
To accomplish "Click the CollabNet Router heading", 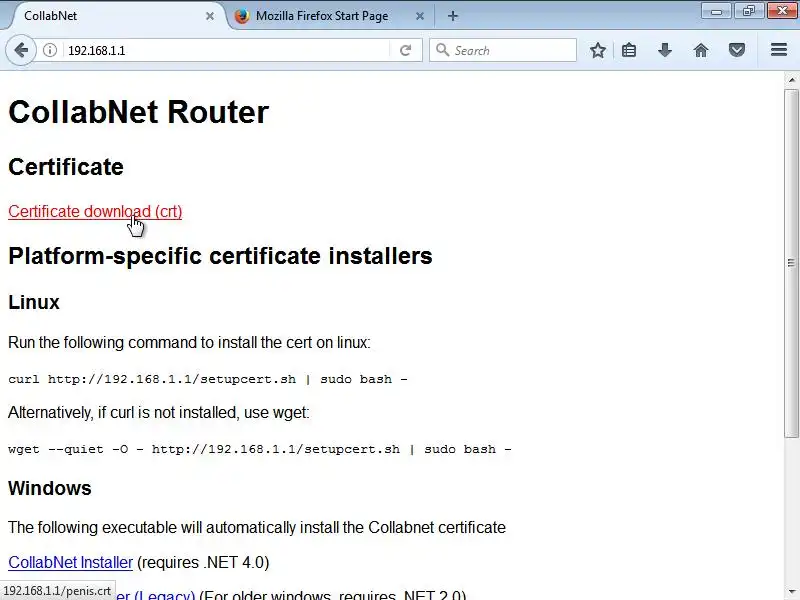I will click(x=138, y=112).
